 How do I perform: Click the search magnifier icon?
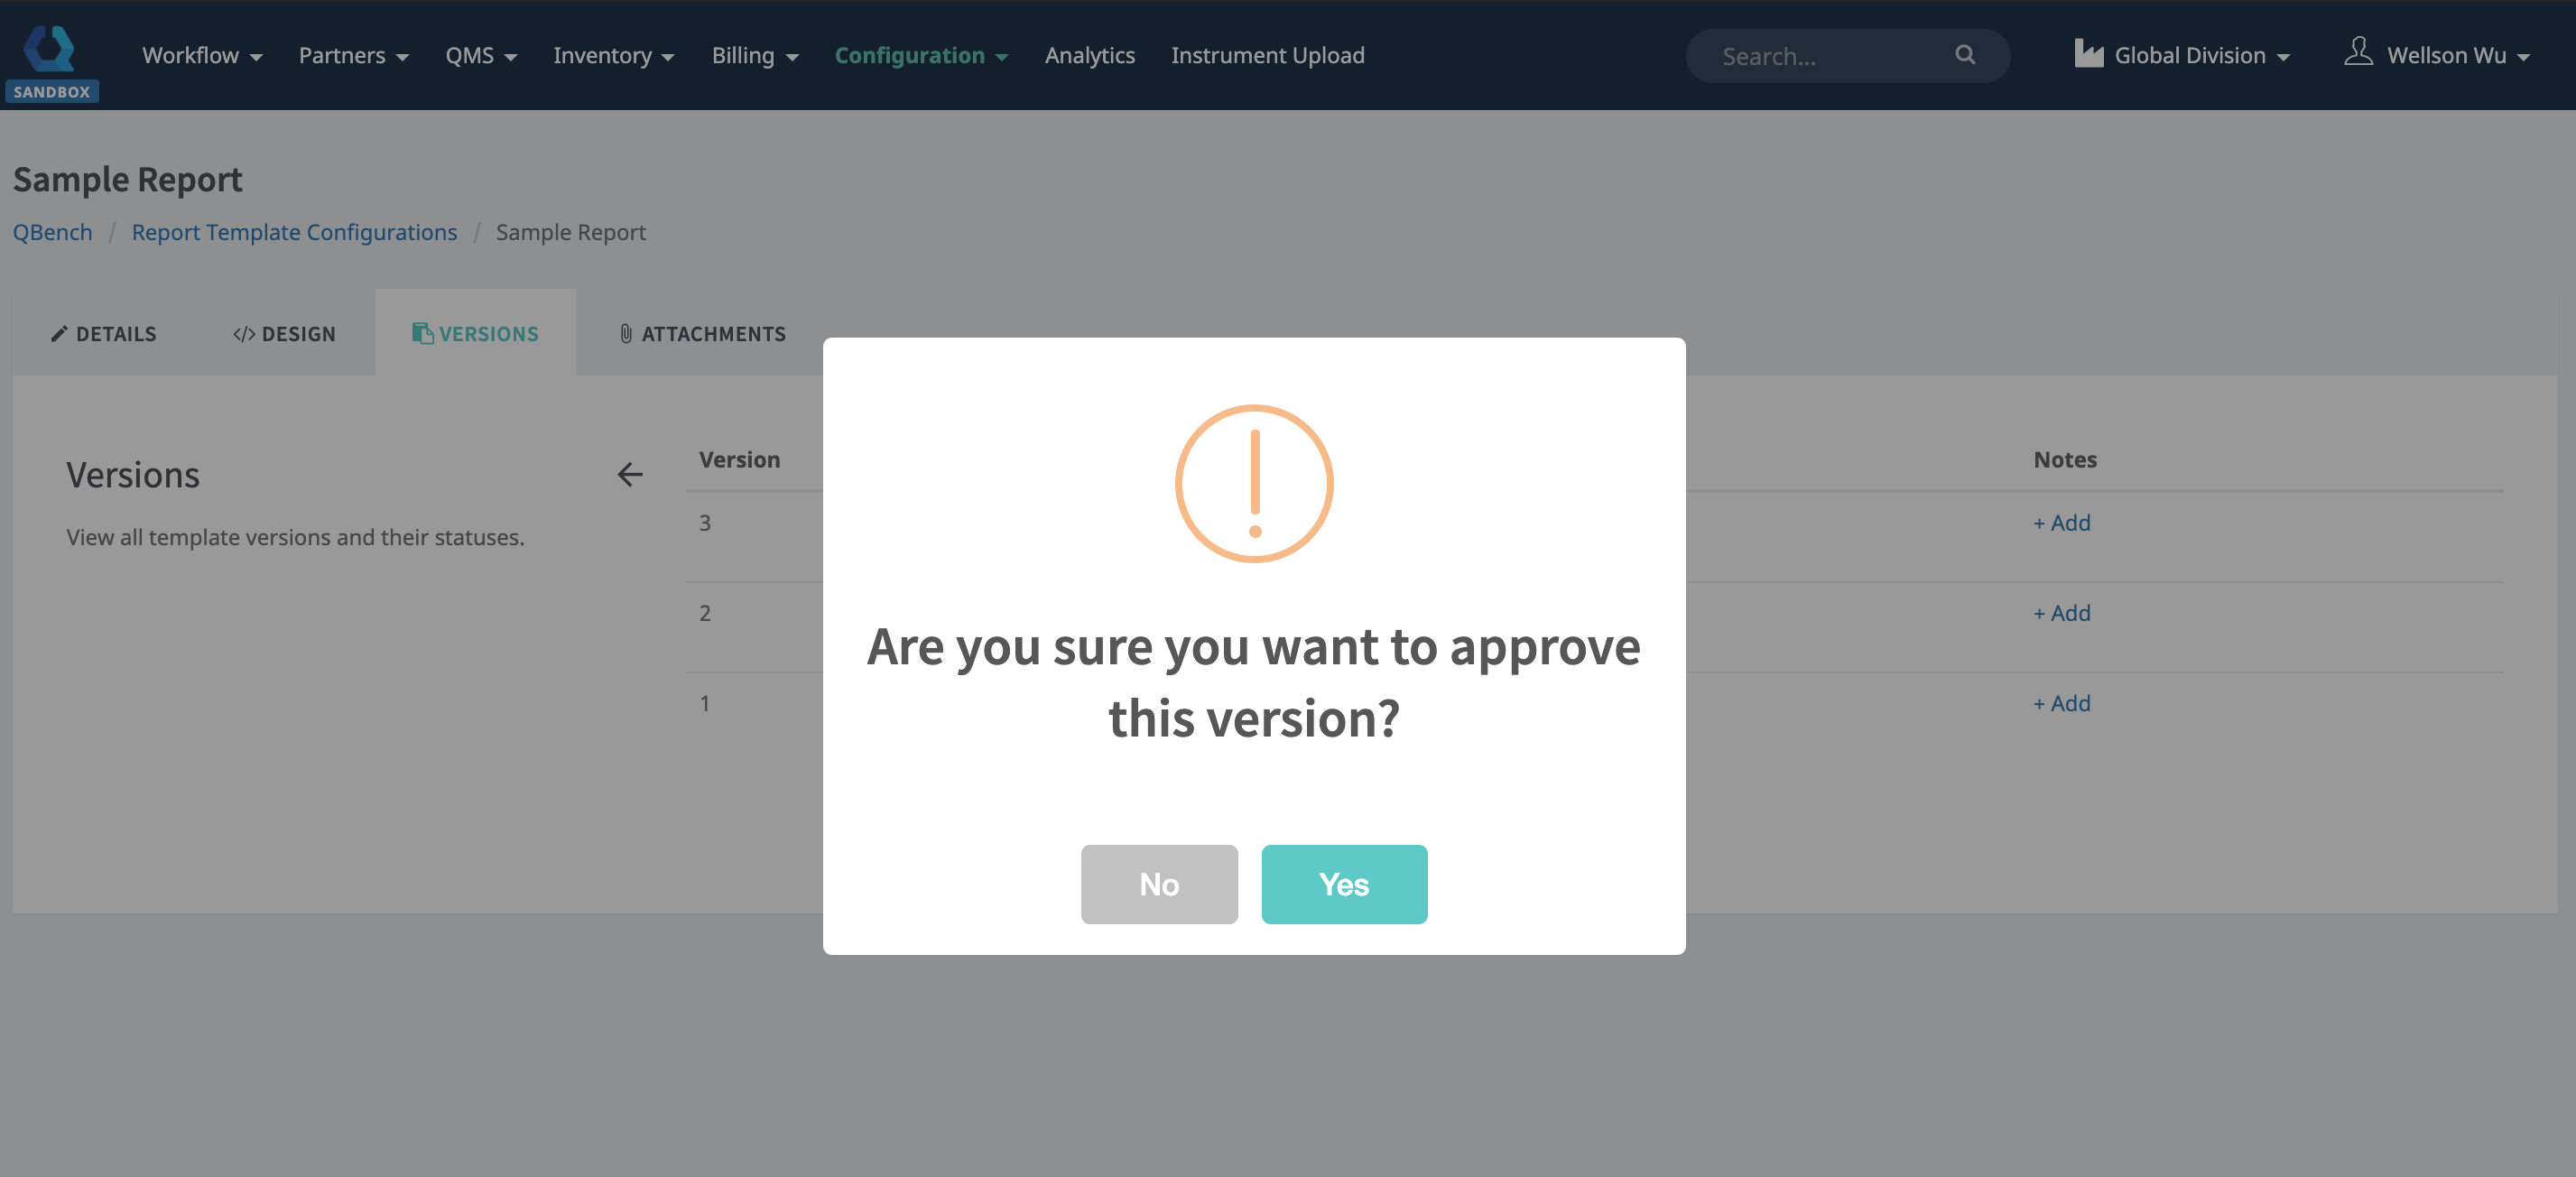(1964, 55)
